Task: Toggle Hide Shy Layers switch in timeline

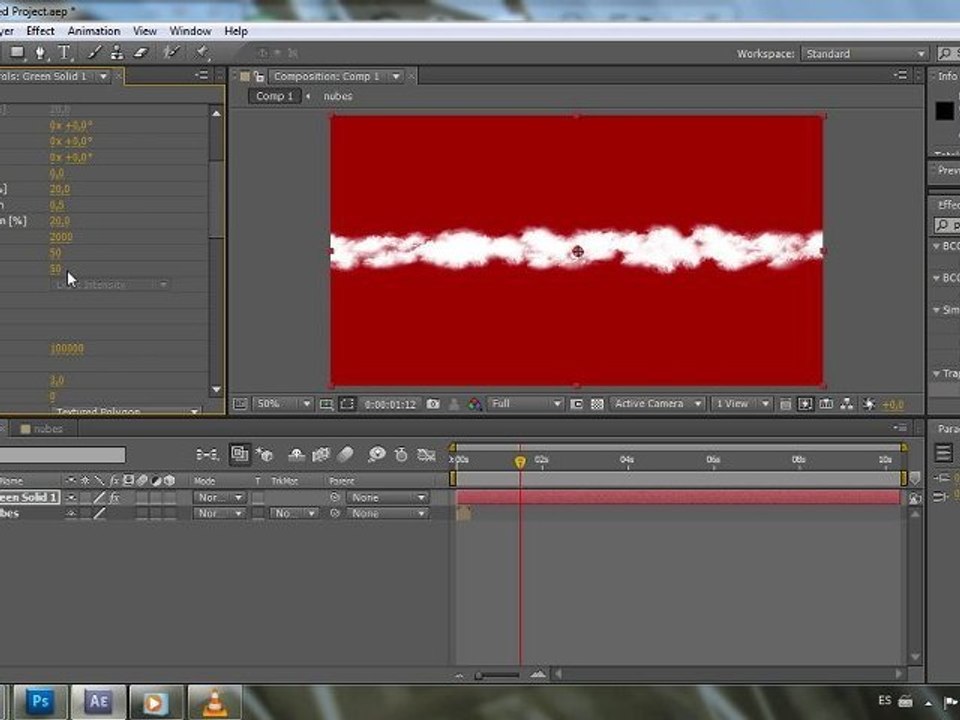Action: point(296,454)
